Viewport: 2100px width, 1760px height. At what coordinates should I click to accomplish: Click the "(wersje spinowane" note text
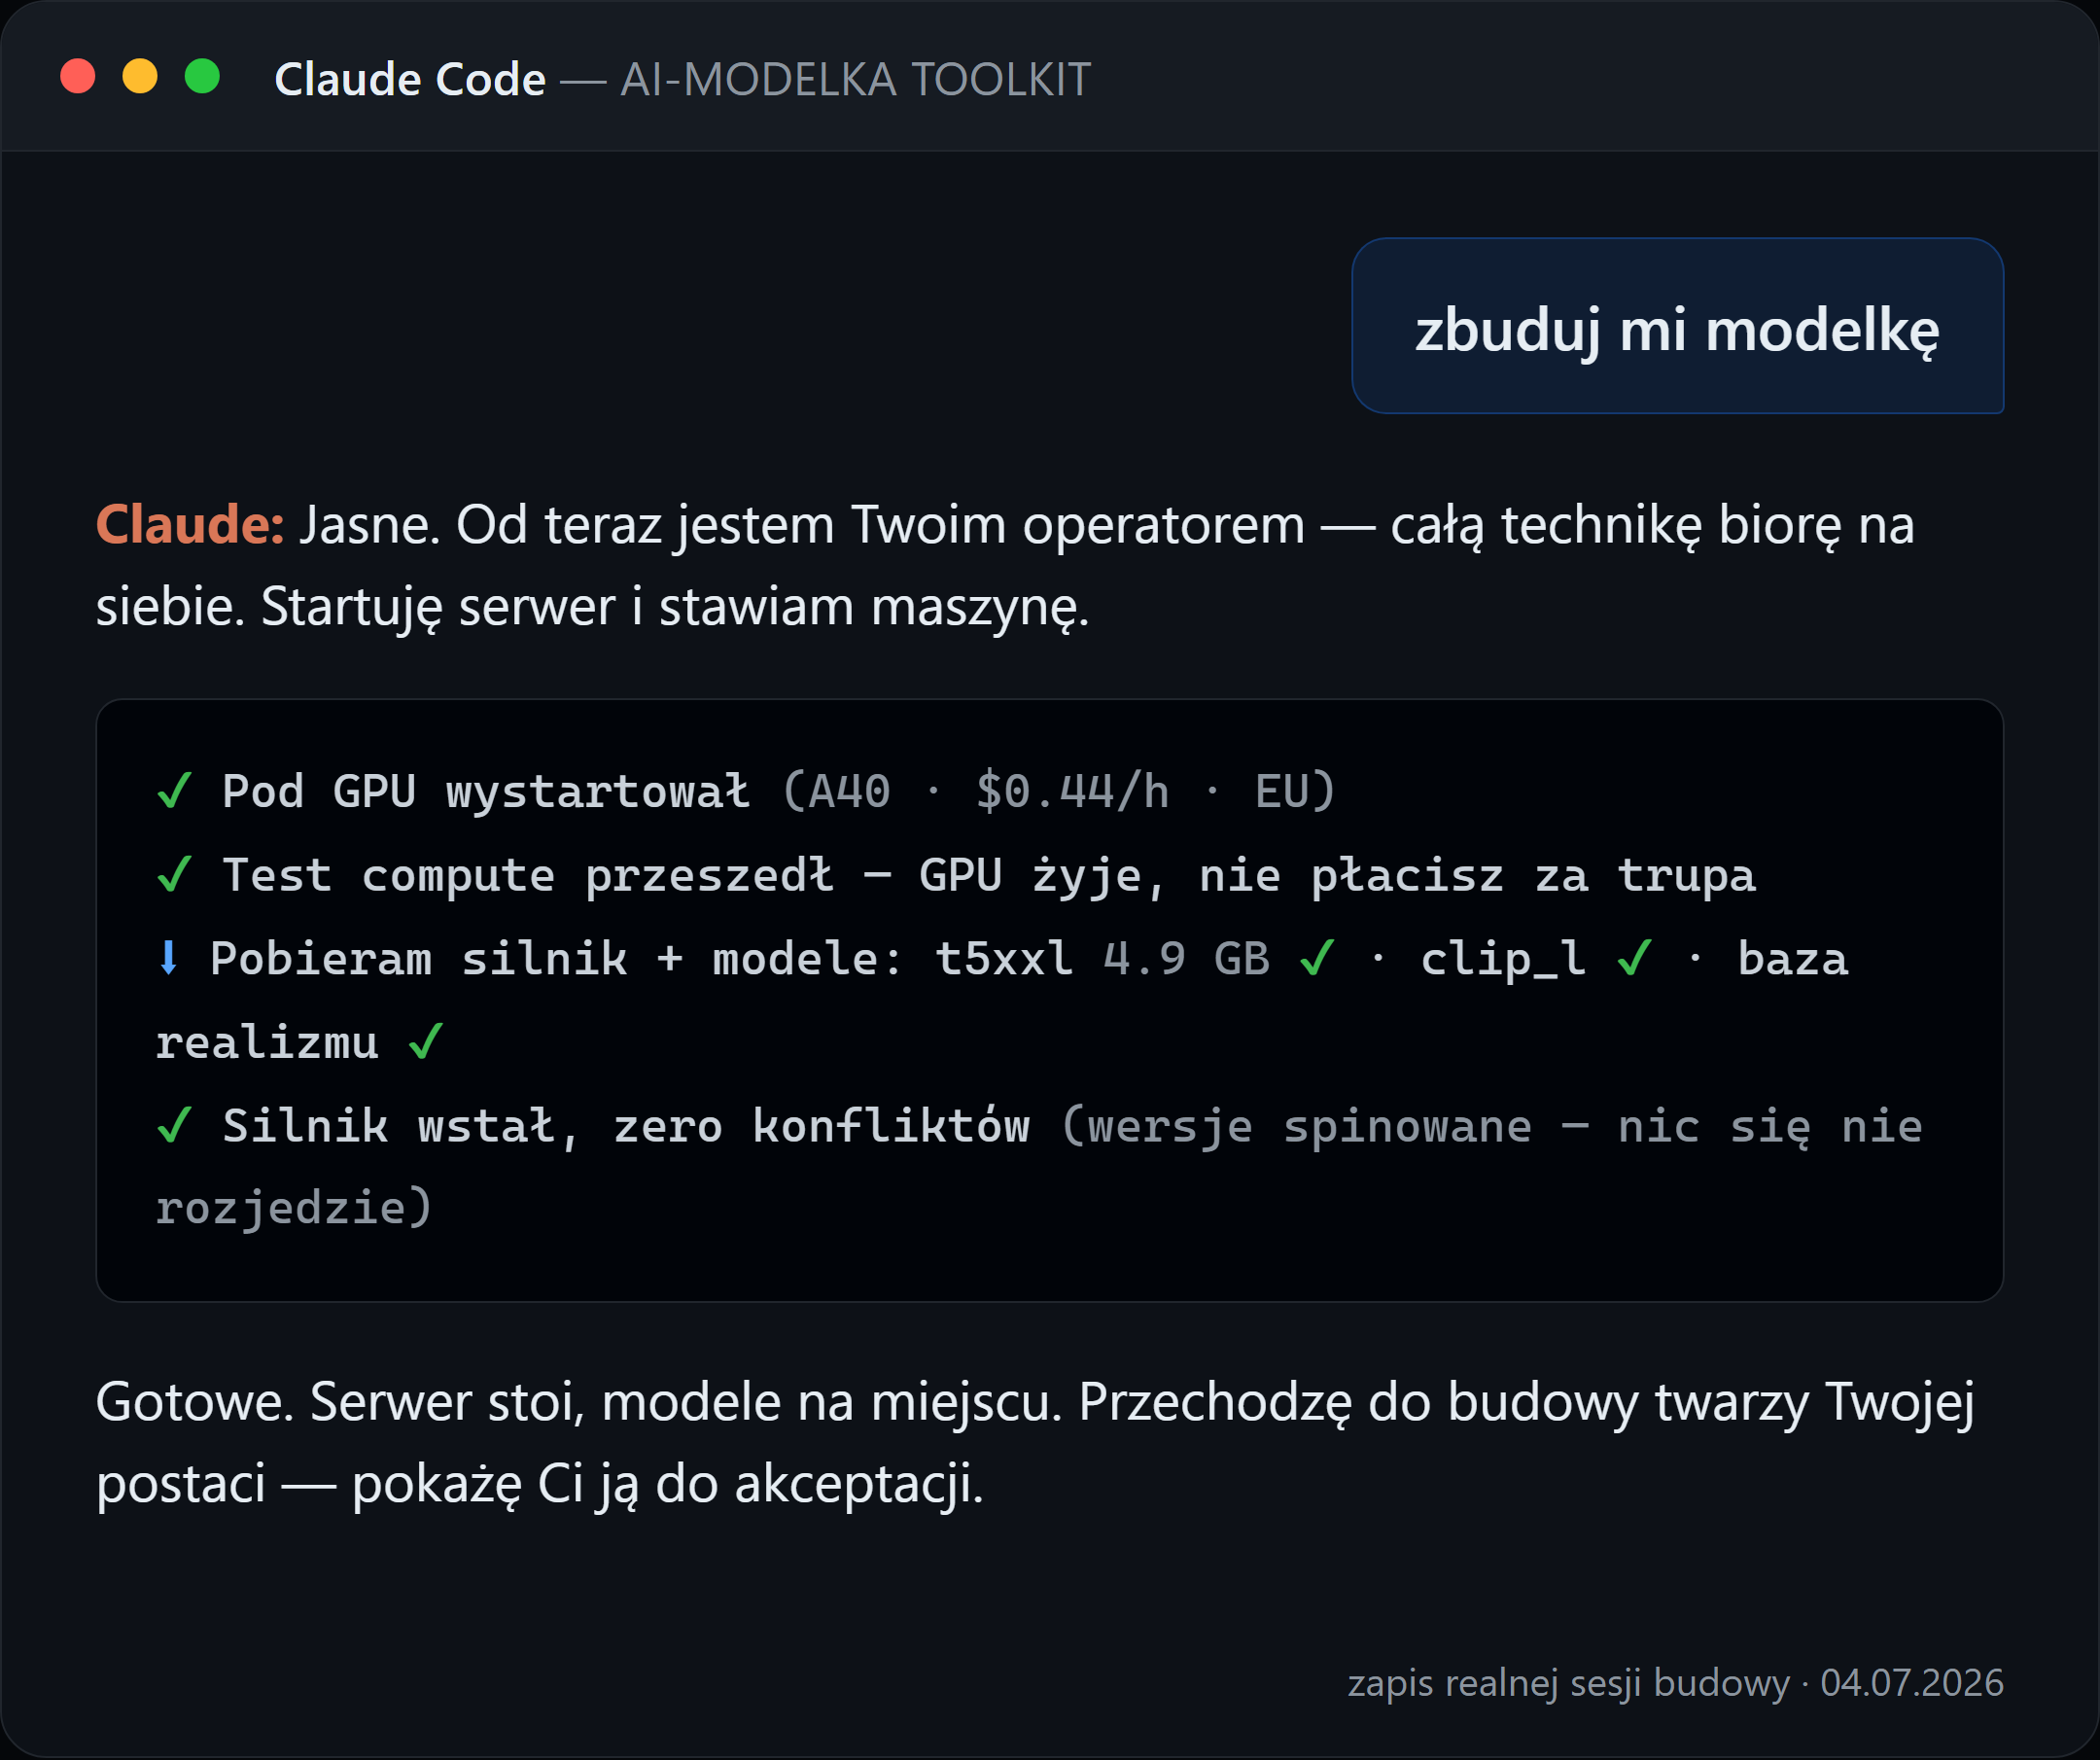1295,1126
